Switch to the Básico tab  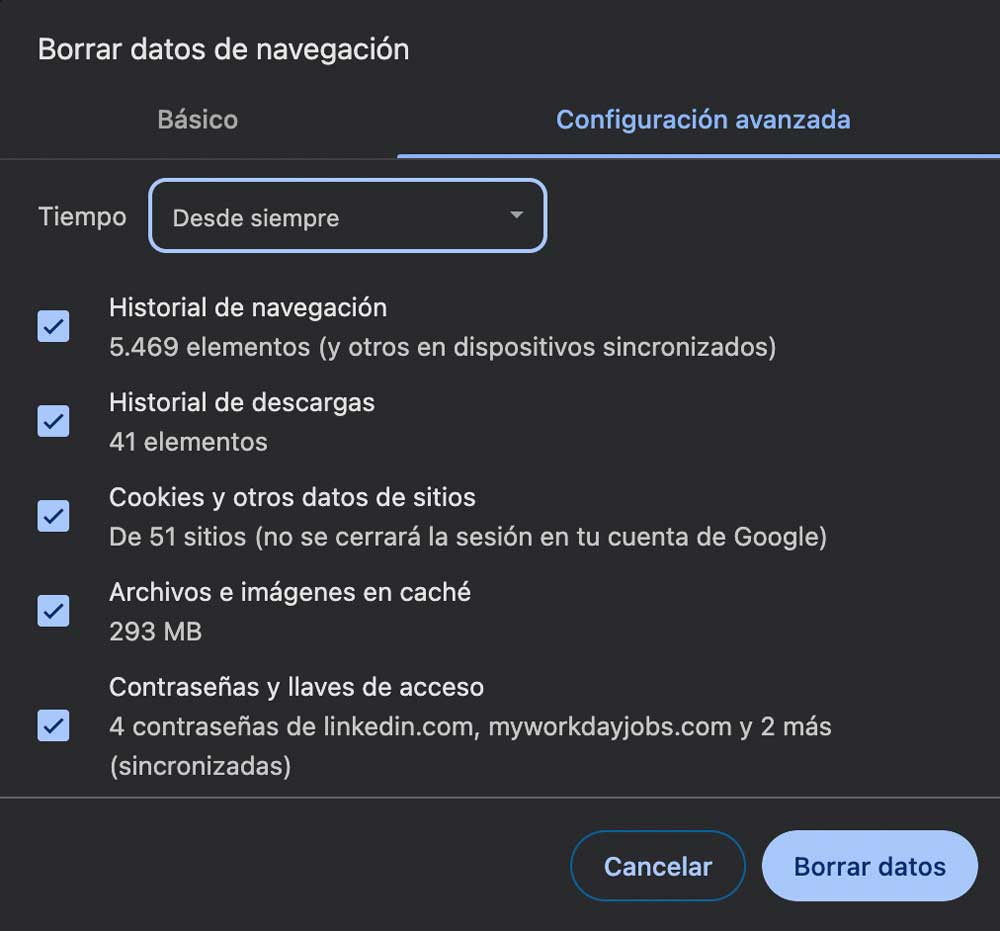pyautogui.click(x=197, y=119)
